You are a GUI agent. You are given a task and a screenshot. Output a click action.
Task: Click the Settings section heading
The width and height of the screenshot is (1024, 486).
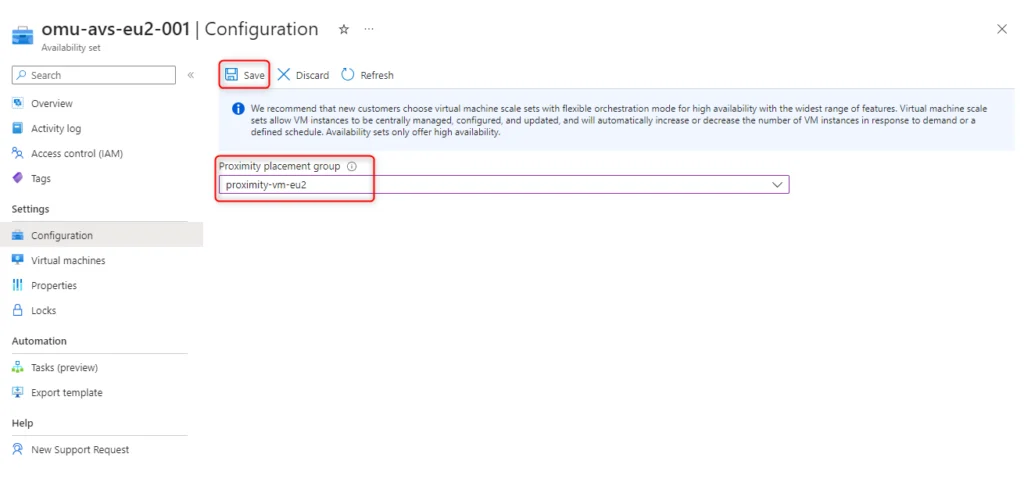31,209
